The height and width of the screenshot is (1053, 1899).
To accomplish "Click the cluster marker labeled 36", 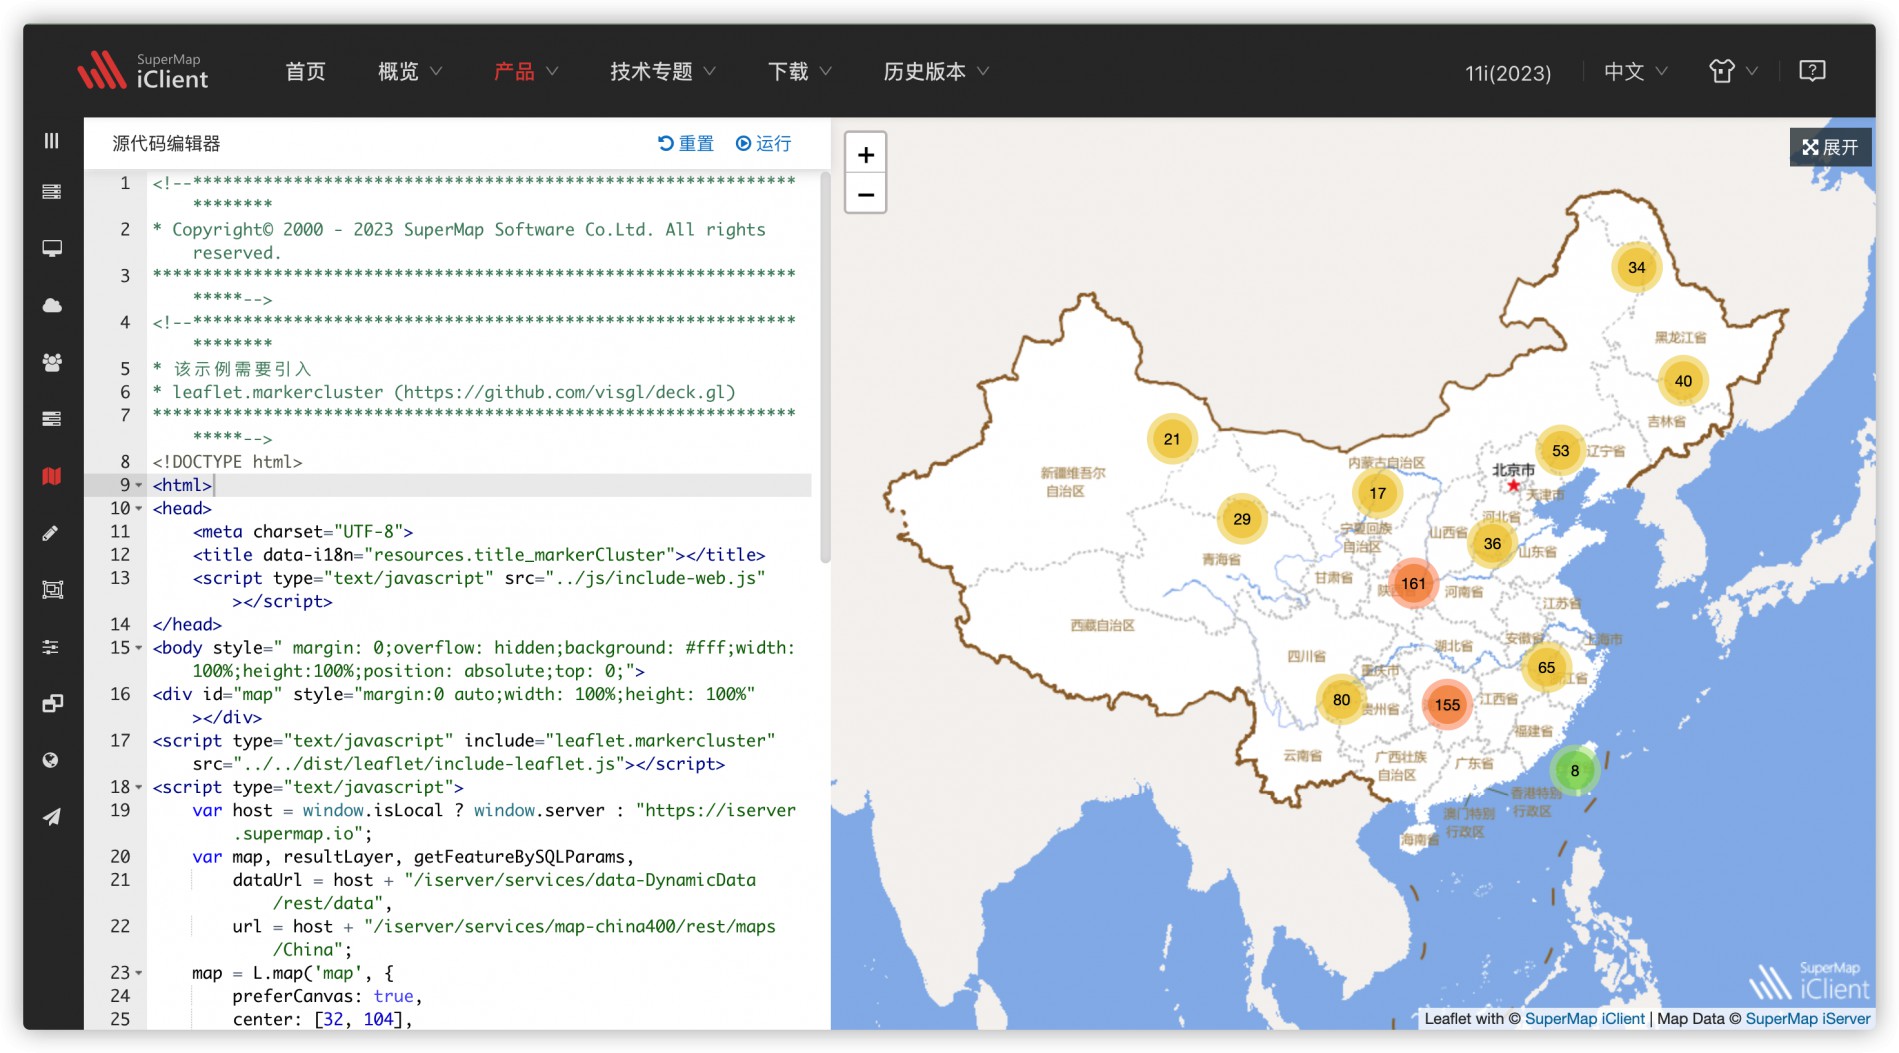I will click(x=1492, y=544).
